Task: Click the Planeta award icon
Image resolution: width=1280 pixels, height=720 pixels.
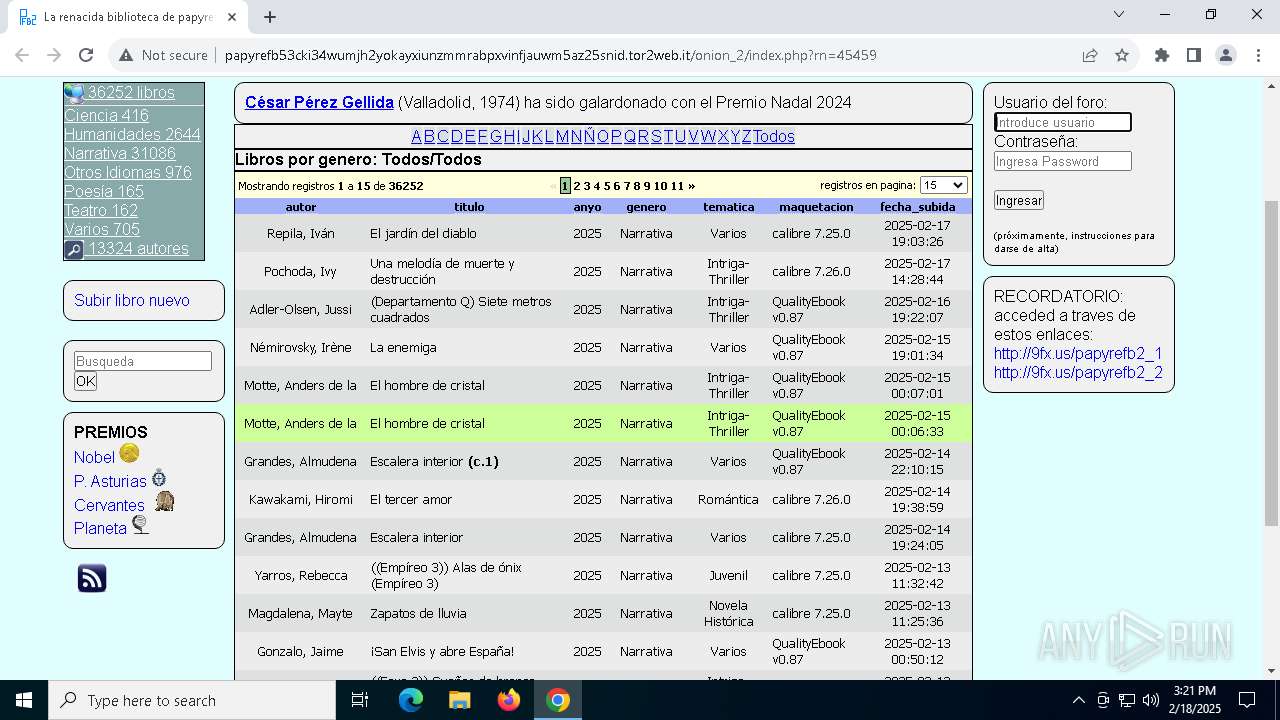Action: (140, 524)
